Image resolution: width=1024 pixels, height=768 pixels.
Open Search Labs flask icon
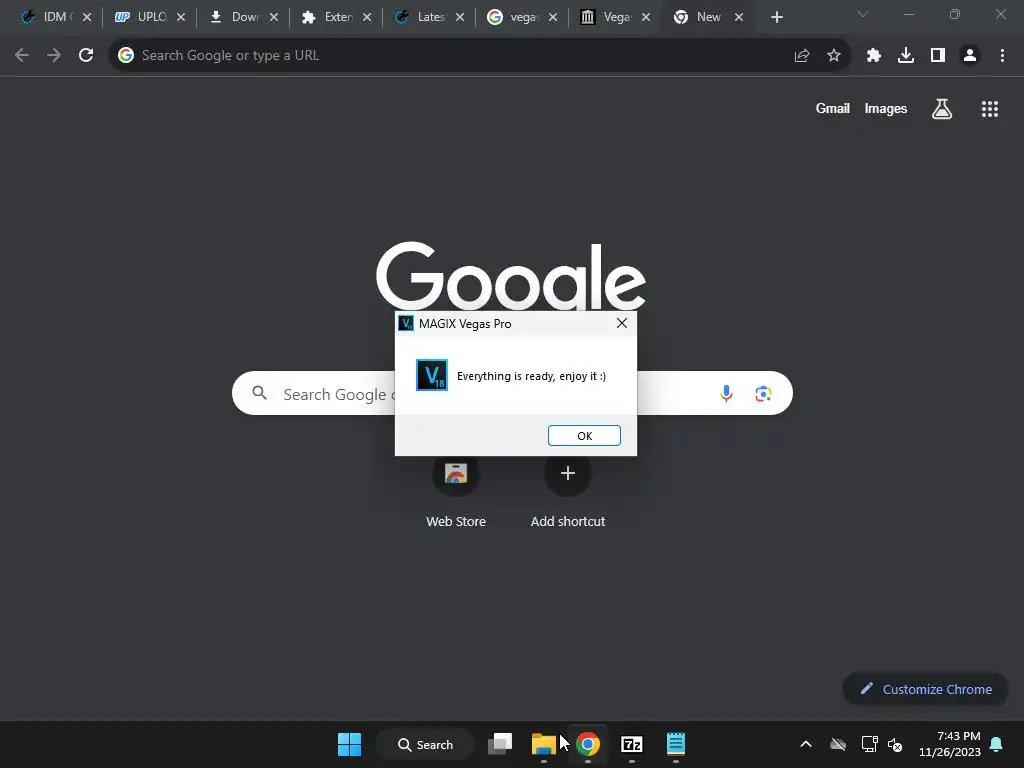pyautogui.click(x=942, y=109)
